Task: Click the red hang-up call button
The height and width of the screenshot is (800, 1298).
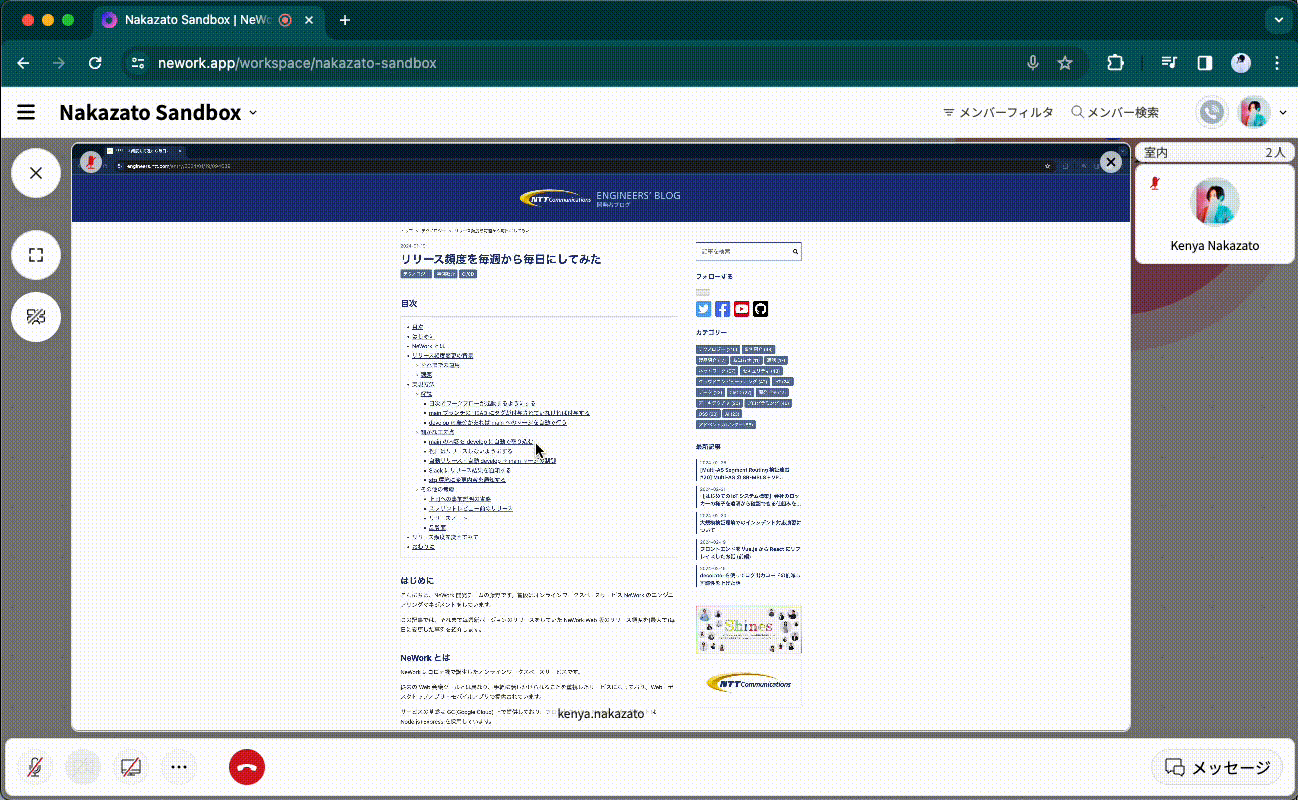Action: tap(247, 767)
